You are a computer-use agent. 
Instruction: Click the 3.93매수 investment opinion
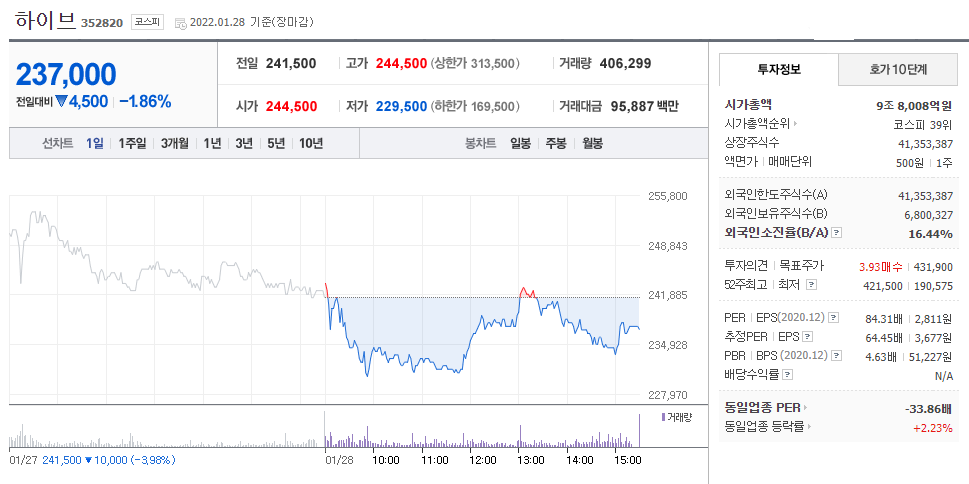tap(881, 267)
